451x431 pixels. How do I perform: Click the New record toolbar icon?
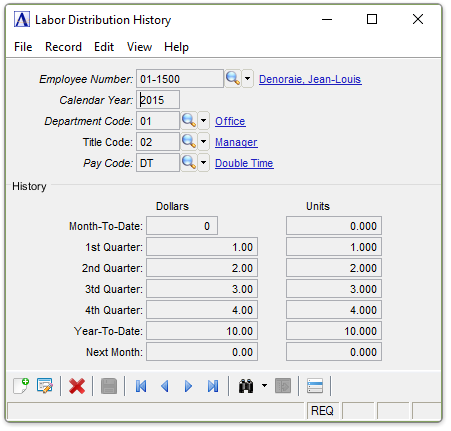point(21,386)
